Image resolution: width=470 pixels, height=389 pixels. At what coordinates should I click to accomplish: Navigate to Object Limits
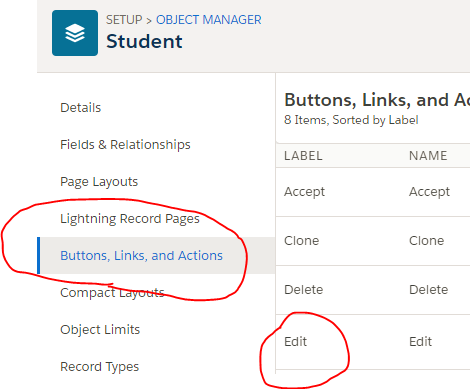click(100, 330)
